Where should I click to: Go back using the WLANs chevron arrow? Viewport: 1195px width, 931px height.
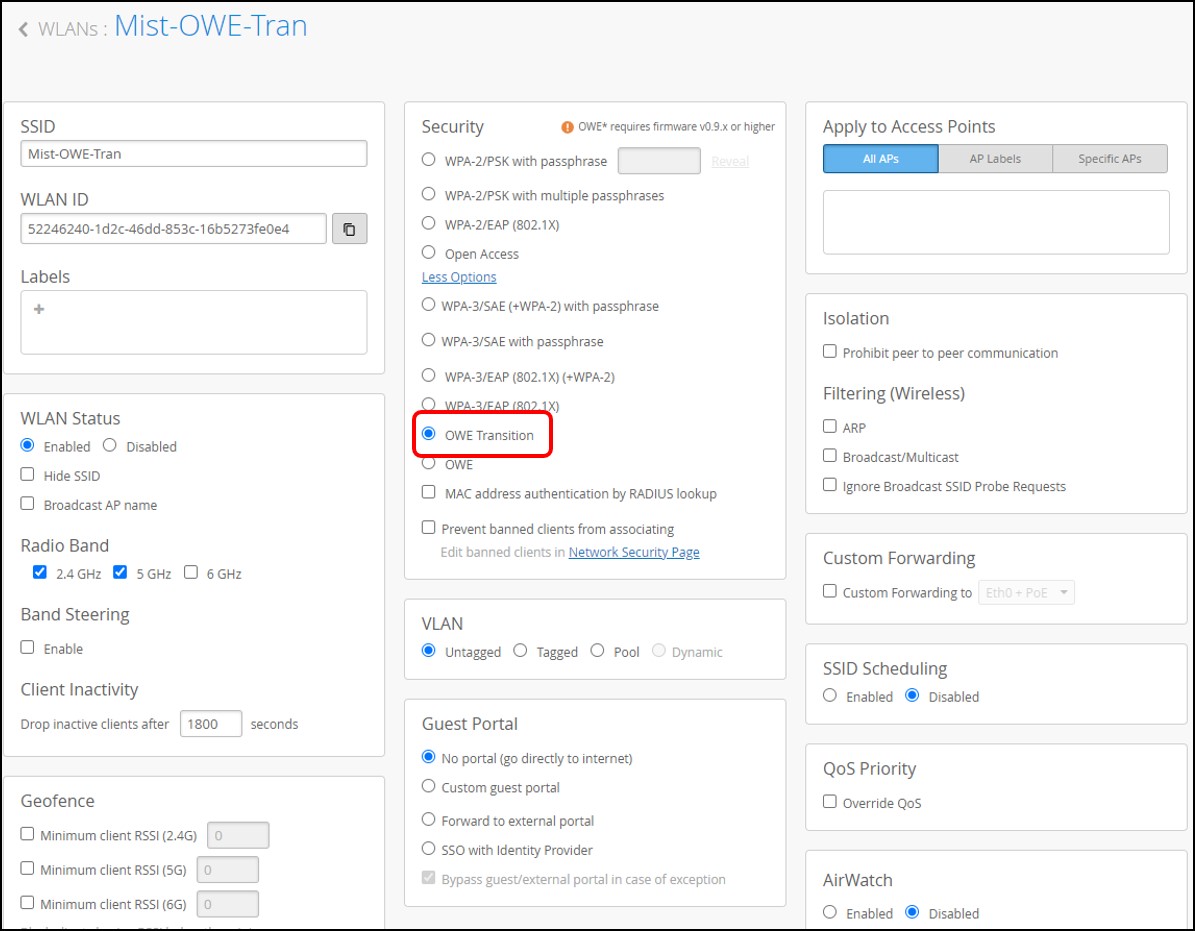click(23, 29)
